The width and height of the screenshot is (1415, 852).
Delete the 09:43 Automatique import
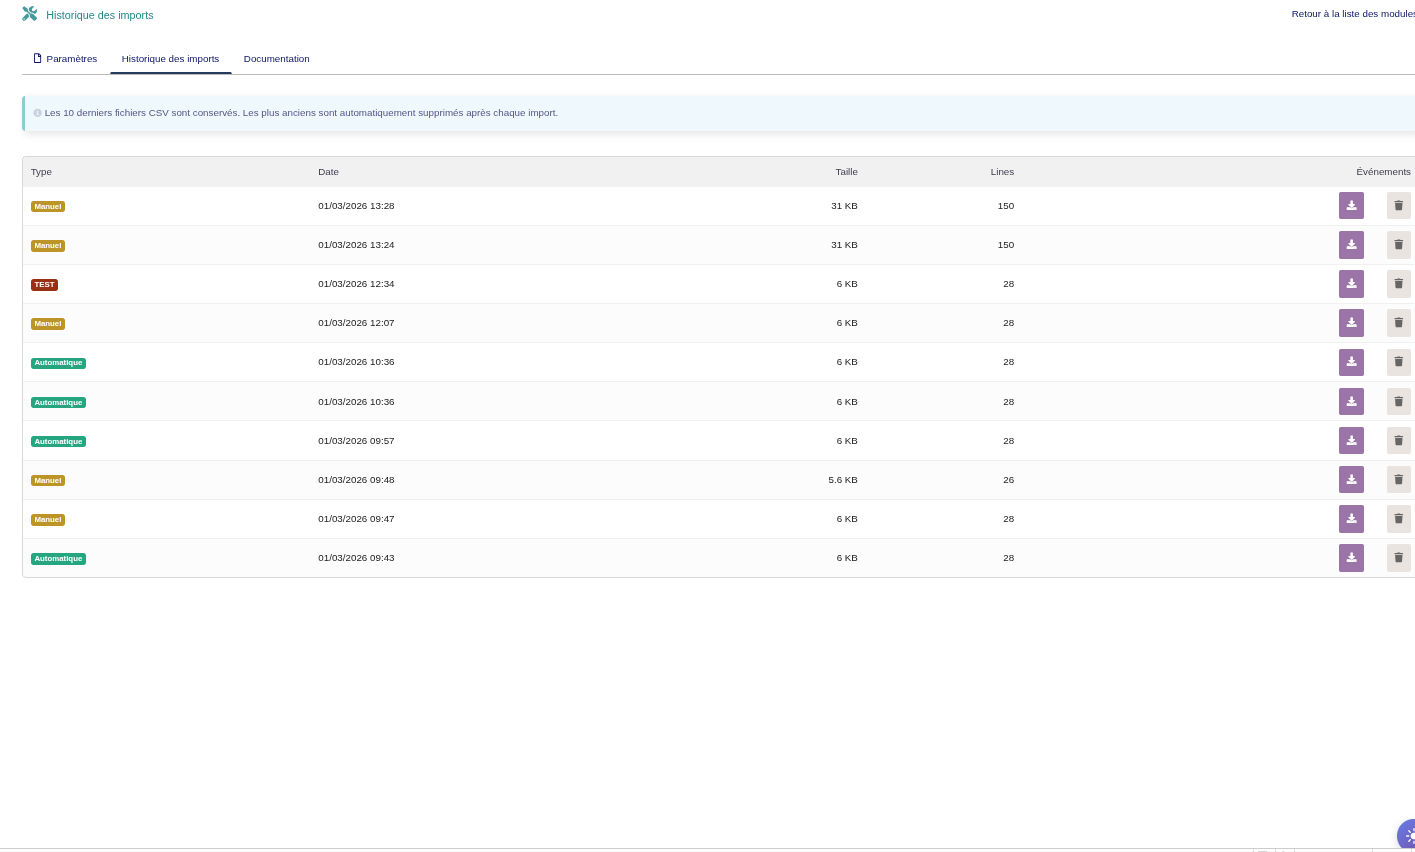click(x=1398, y=558)
